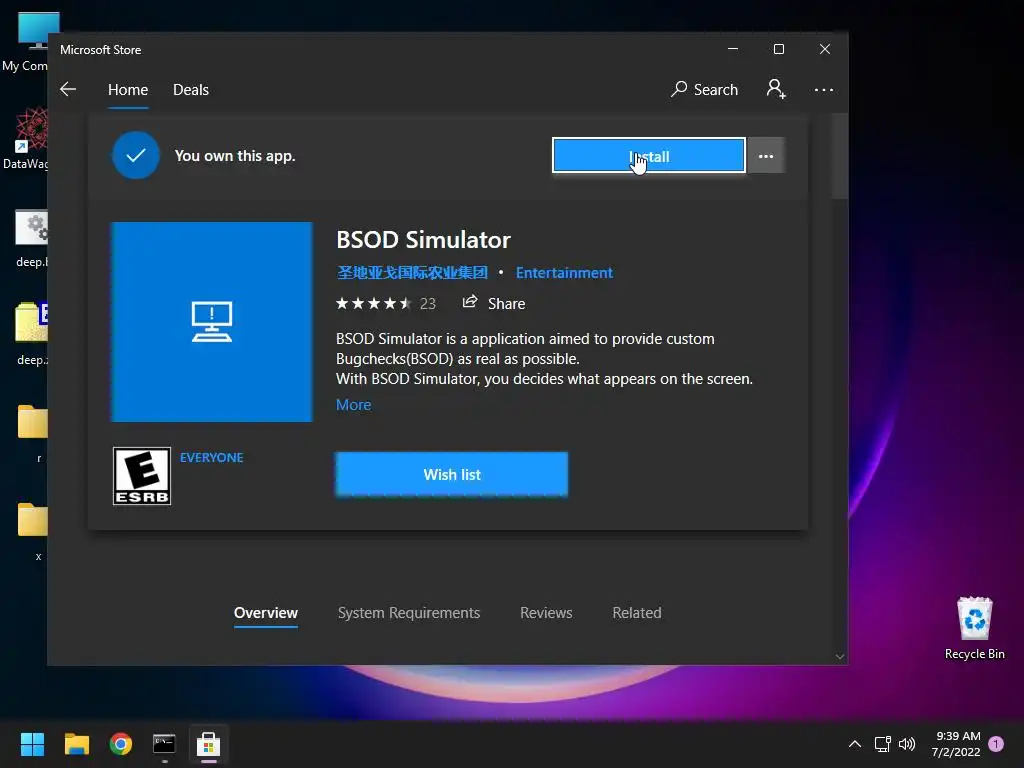Select the DataWag desktop shortcut
This screenshot has height=768, width=1024.
26,138
